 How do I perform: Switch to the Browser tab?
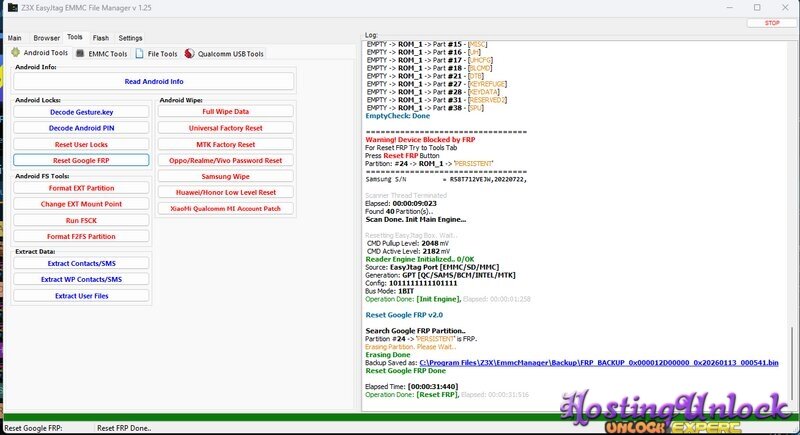(x=46, y=38)
